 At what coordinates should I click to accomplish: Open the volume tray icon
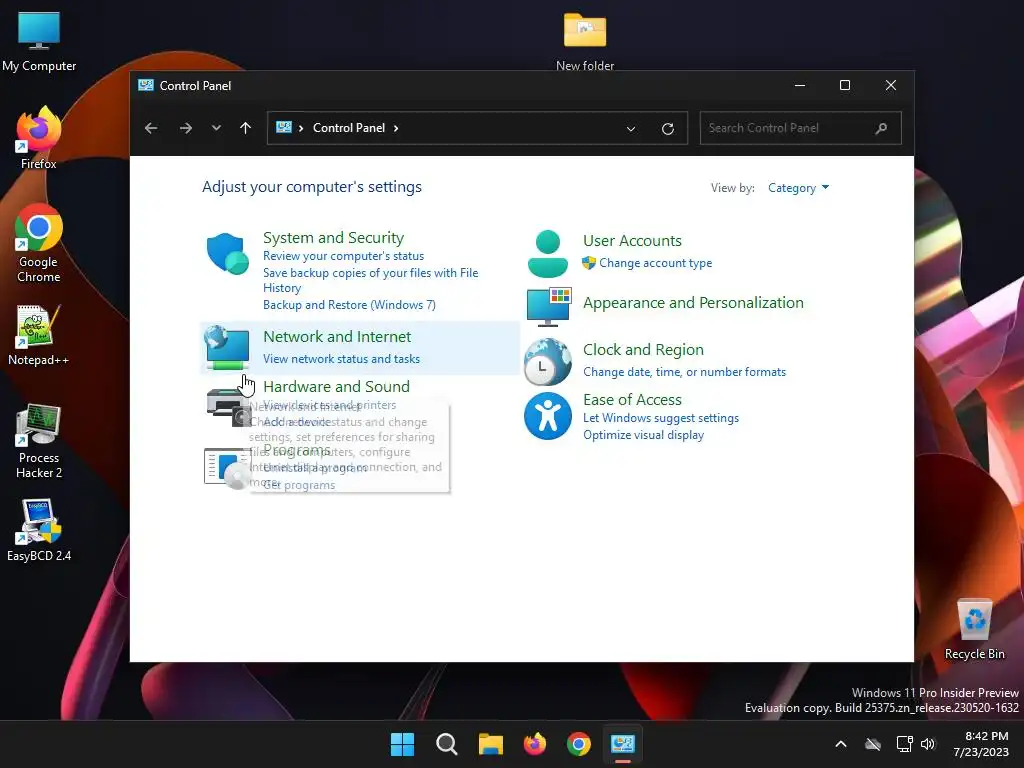click(x=928, y=744)
